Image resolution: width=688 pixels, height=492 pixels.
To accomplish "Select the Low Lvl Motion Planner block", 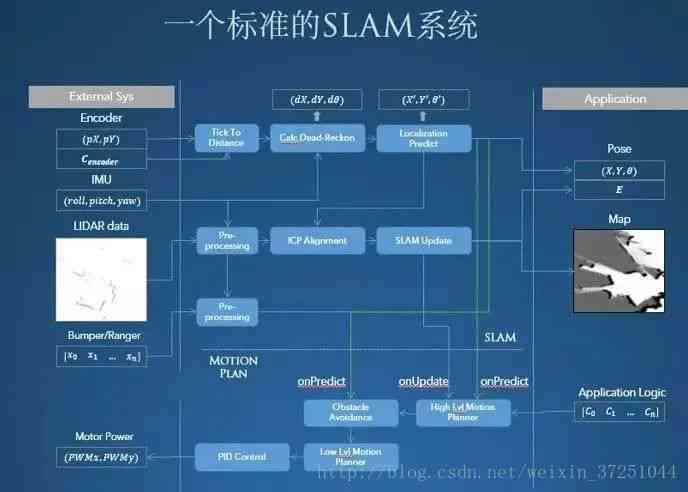I will click(351, 457).
